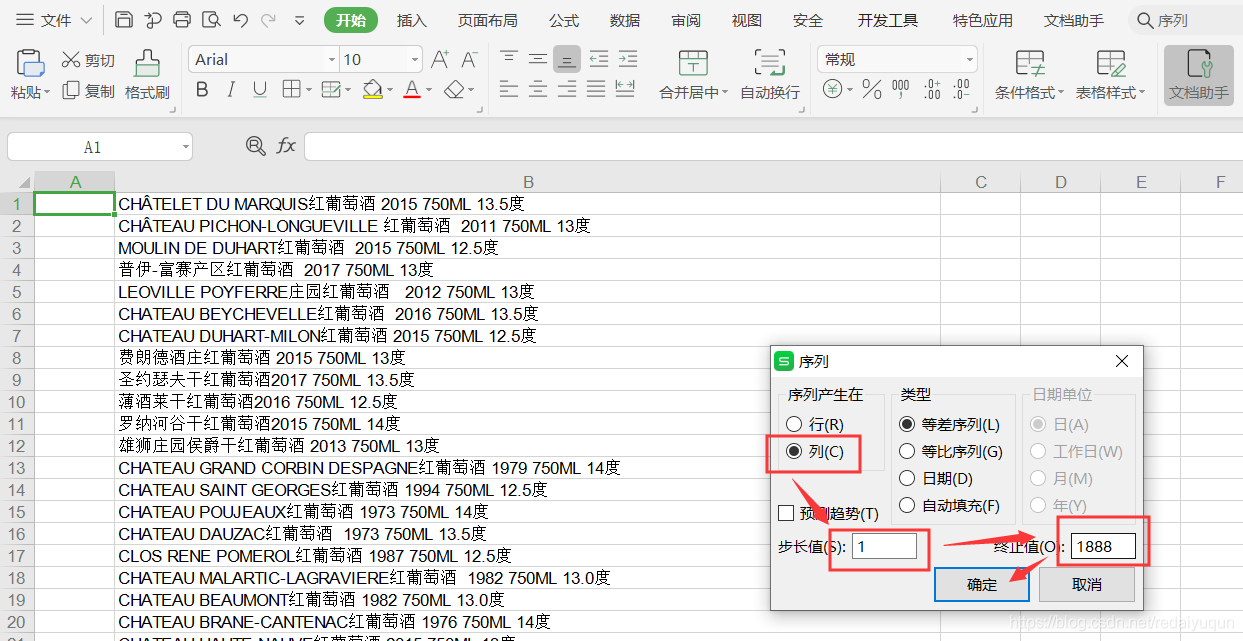Image resolution: width=1243 pixels, height=641 pixels.
Task: Switch to 页面布局 Page Layout tab
Action: click(x=488, y=20)
